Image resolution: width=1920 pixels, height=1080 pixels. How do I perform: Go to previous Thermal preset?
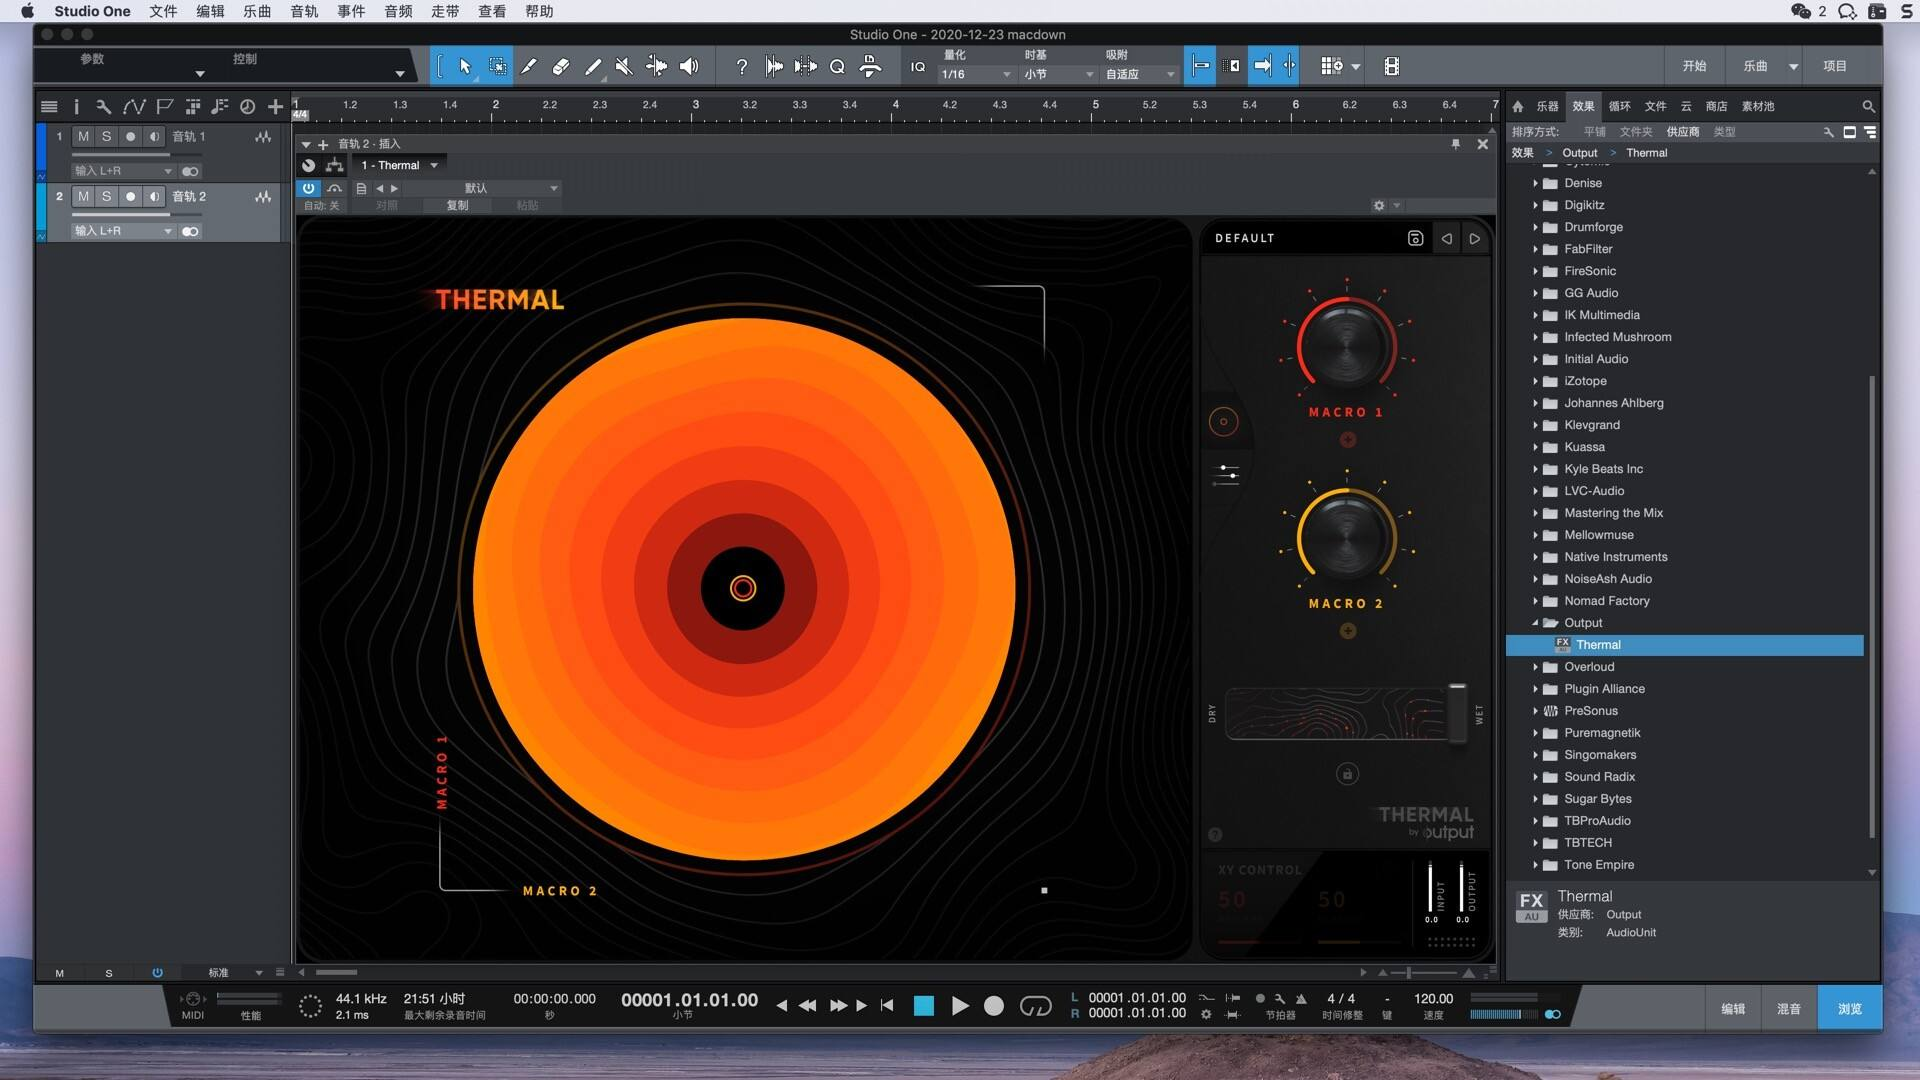pyautogui.click(x=1446, y=238)
